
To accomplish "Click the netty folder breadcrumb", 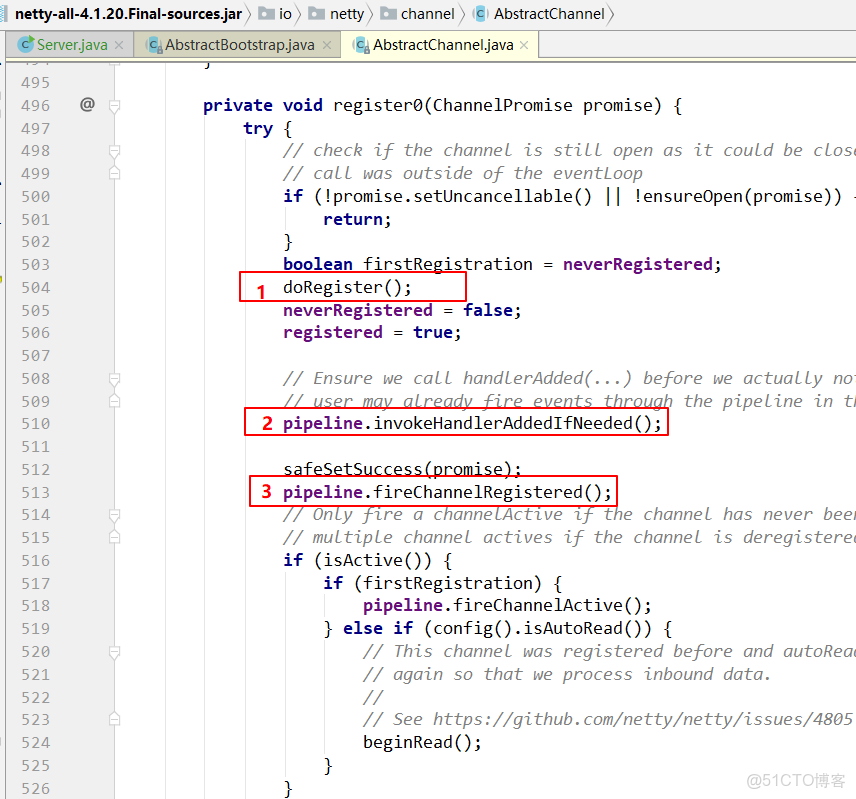I will 336,14.
